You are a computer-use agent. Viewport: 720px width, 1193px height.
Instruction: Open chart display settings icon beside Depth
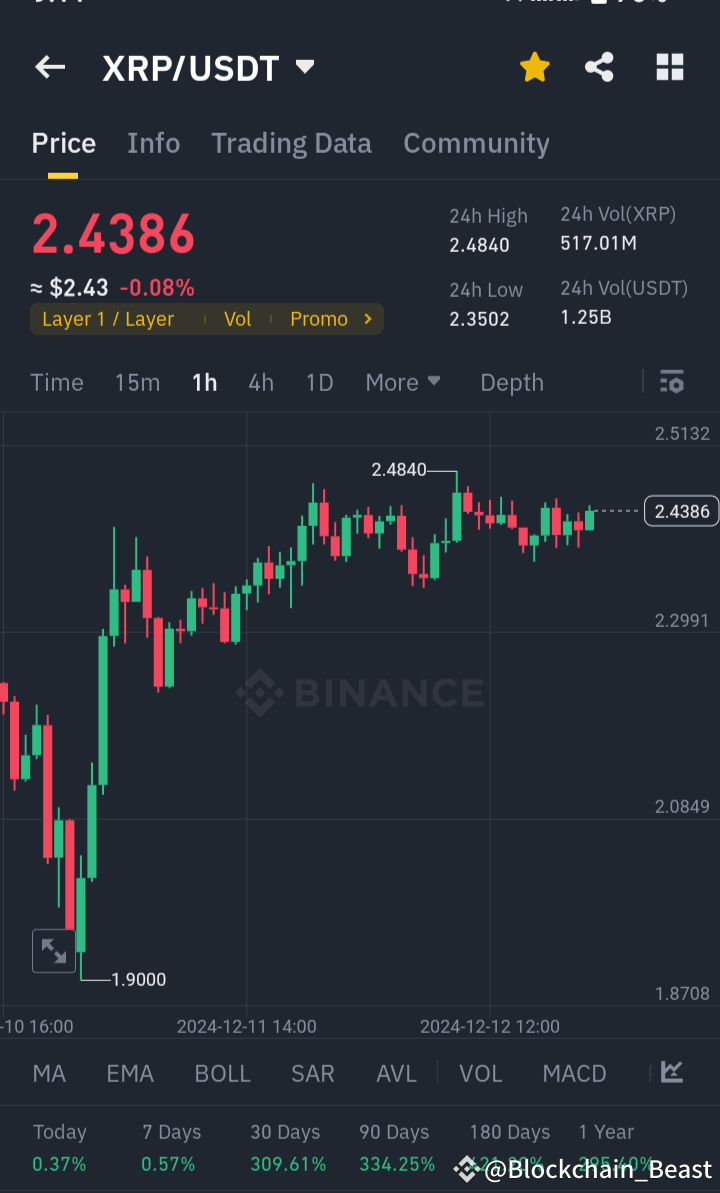coord(671,382)
